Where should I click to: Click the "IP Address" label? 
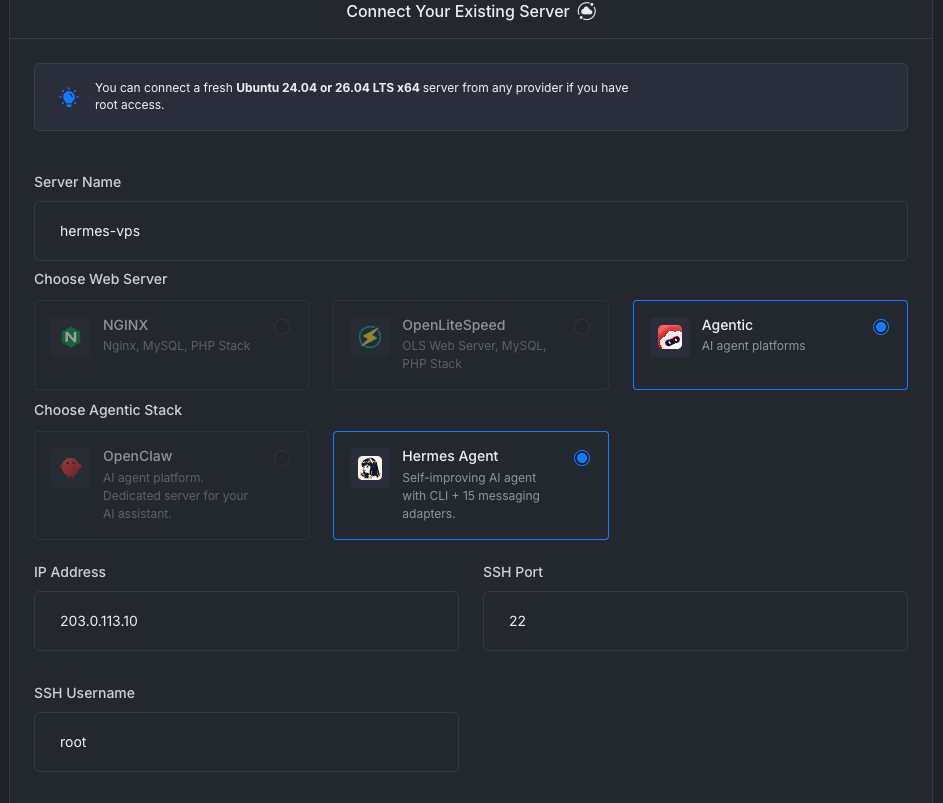tap(70, 572)
